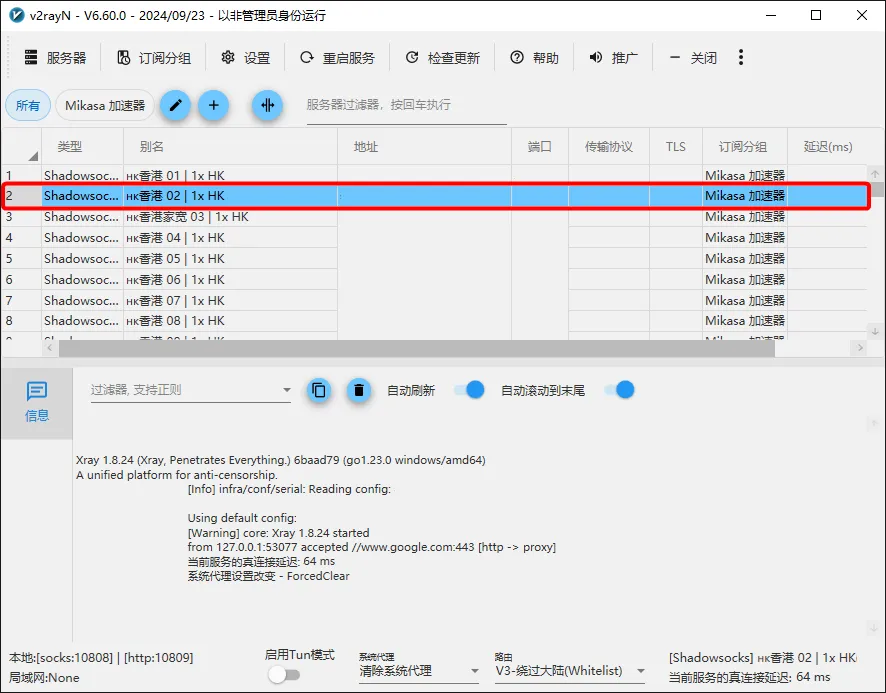Select server row HK香港 04 | 1x HK
886x693 pixels.
click(x=435, y=237)
